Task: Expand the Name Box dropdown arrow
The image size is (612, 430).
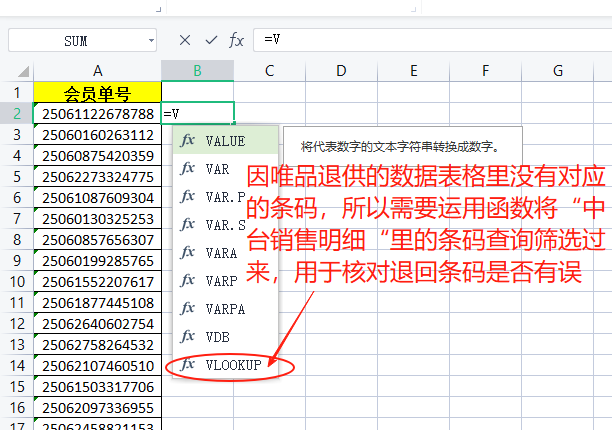Action: [x=151, y=41]
